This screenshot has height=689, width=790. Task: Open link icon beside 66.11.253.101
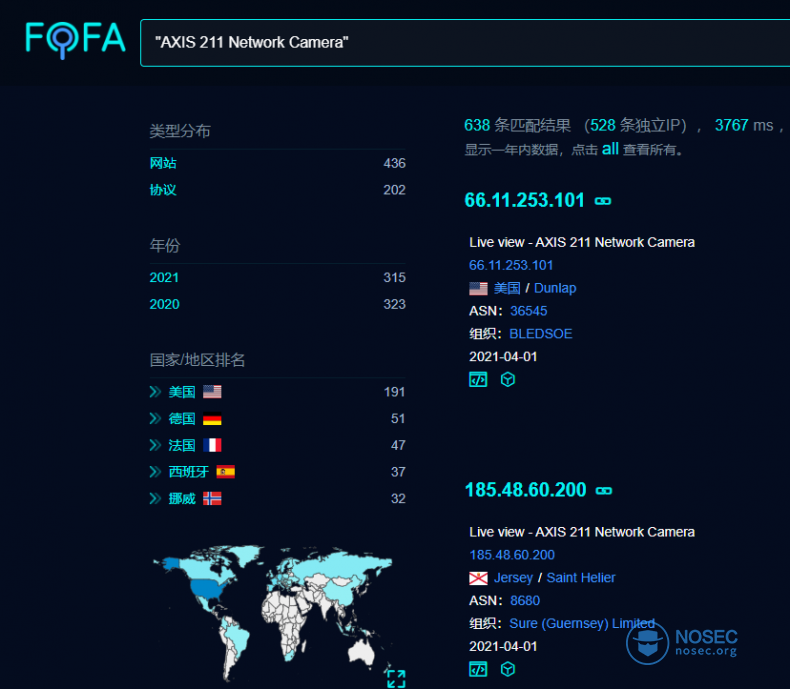(603, 201)
